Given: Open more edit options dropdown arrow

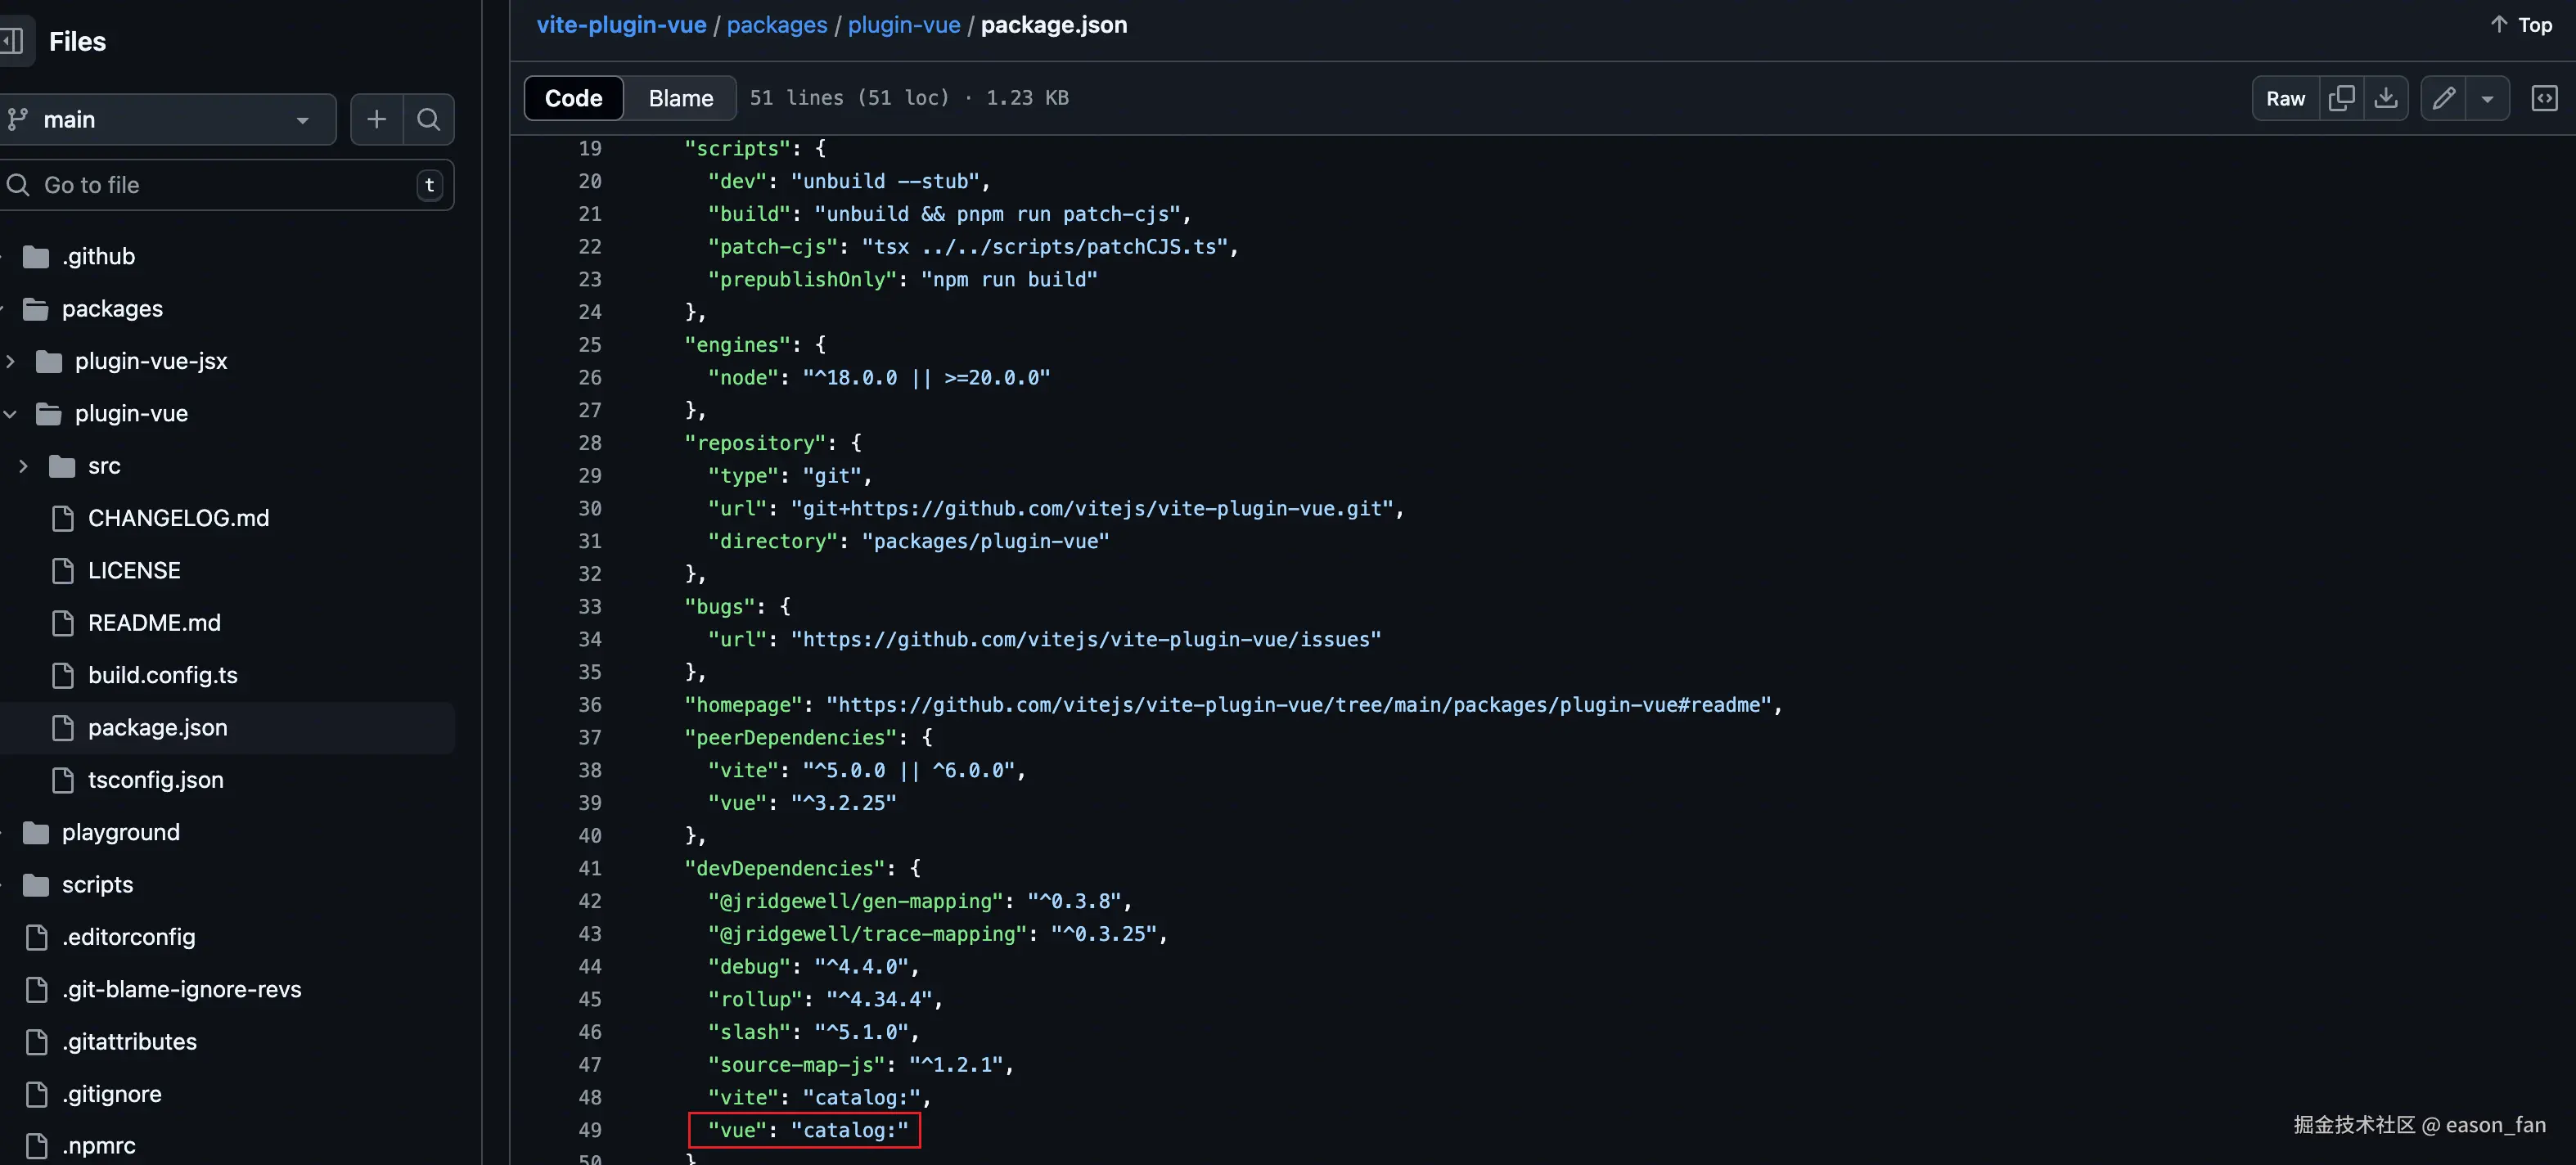Looking at the screenshot, I should pyautogui.click(x=2487, y=98).
